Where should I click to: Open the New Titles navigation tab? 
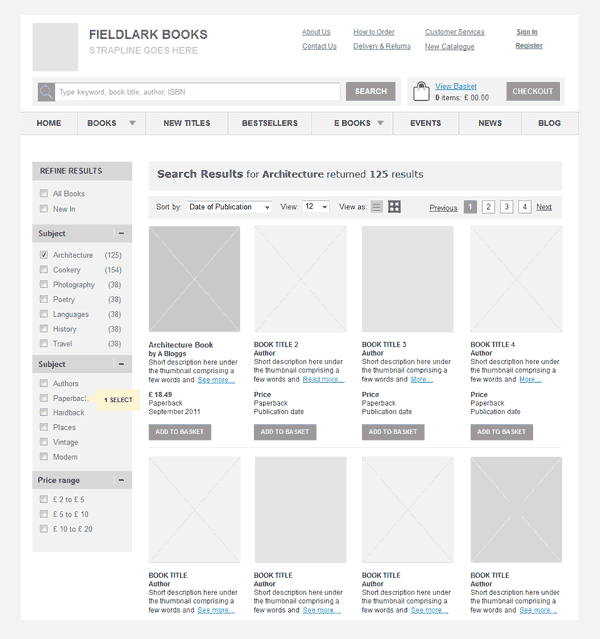[187, 124]
